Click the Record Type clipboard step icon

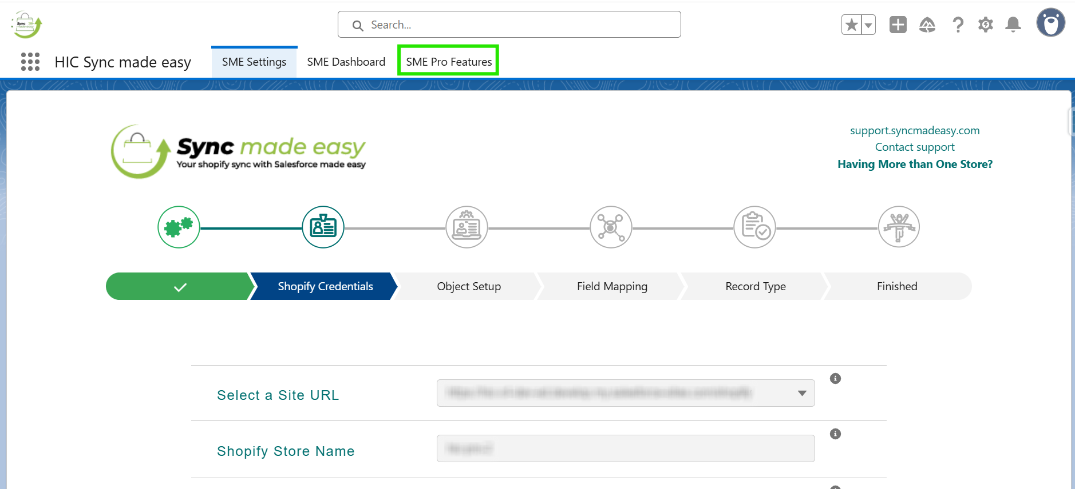[x=755, y=226]
